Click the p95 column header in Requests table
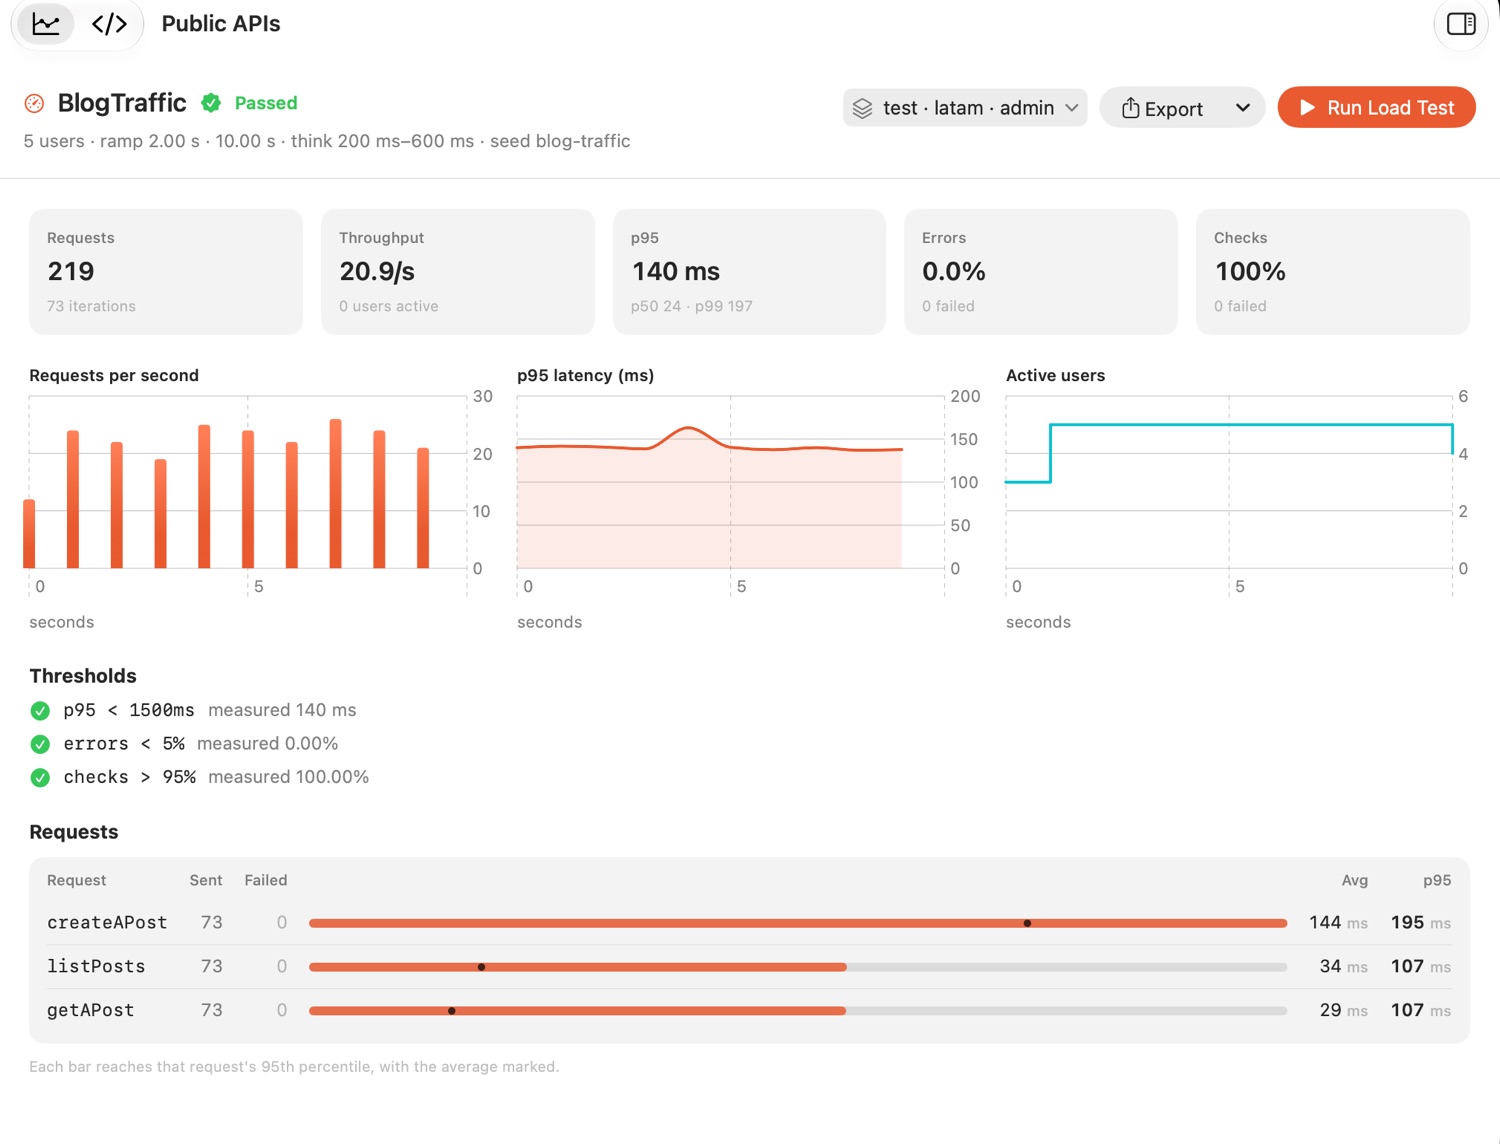 click(1437, 881)
